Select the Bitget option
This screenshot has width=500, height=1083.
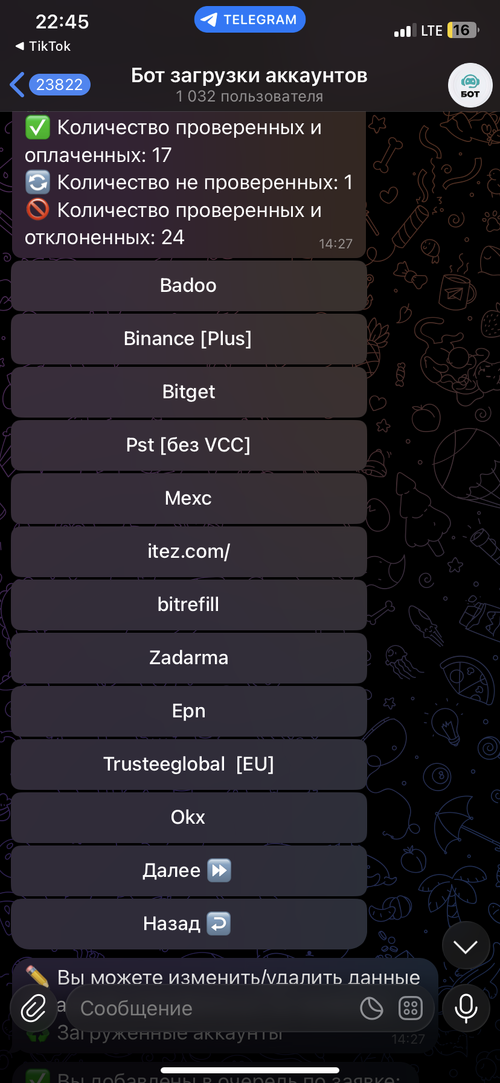tap(189, 392)
